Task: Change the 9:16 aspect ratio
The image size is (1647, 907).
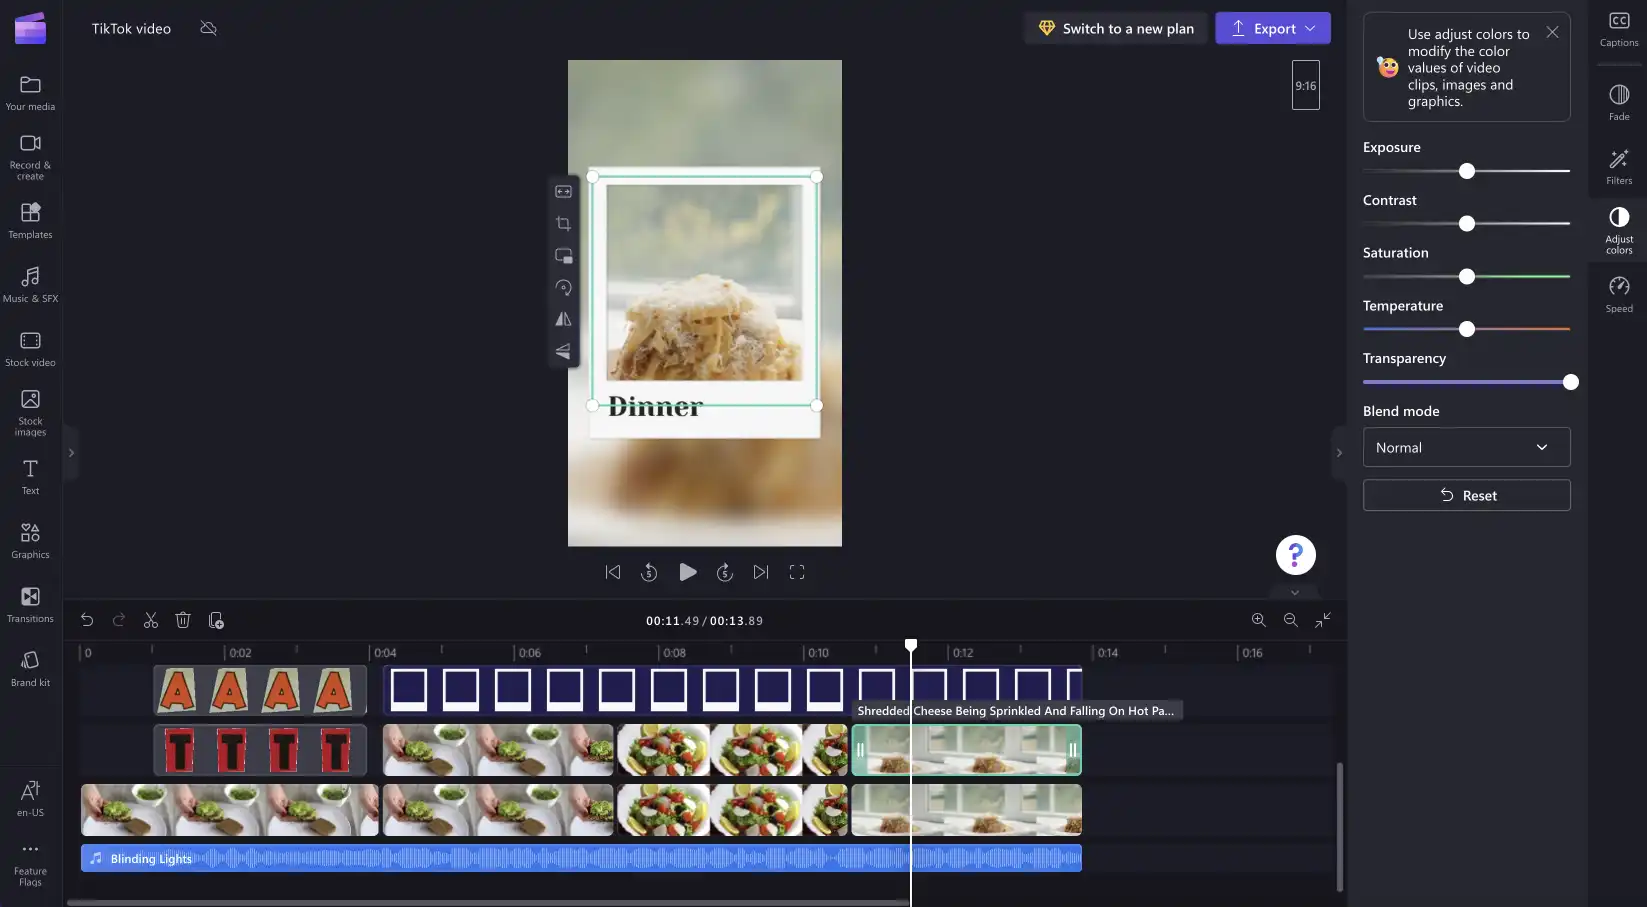Action: pos(1306,85)
